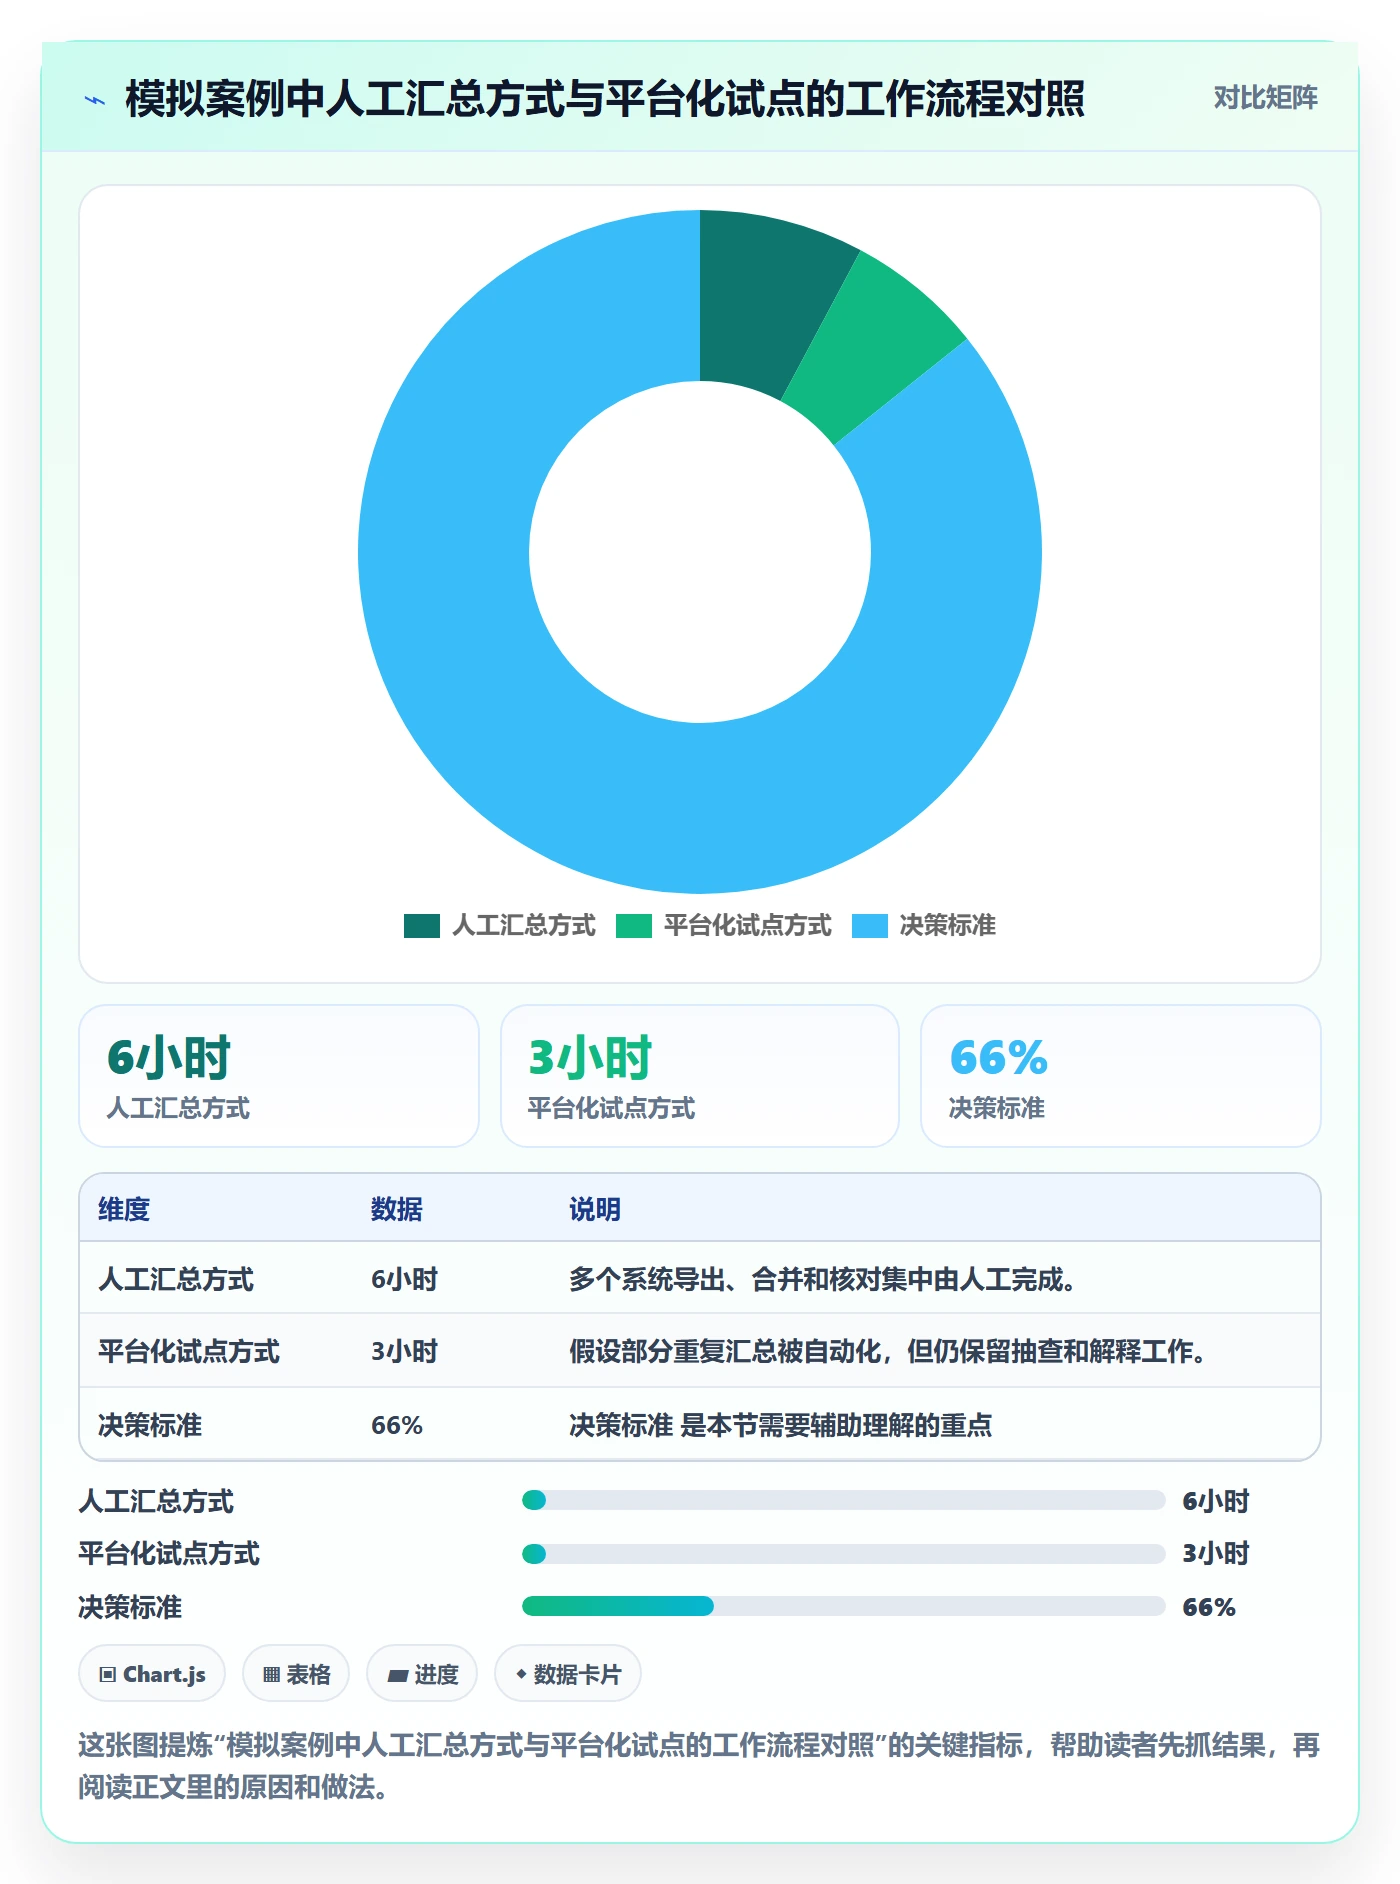Click description 多个系统导出、合并和核对集中由人工完成

[823, 1279]
